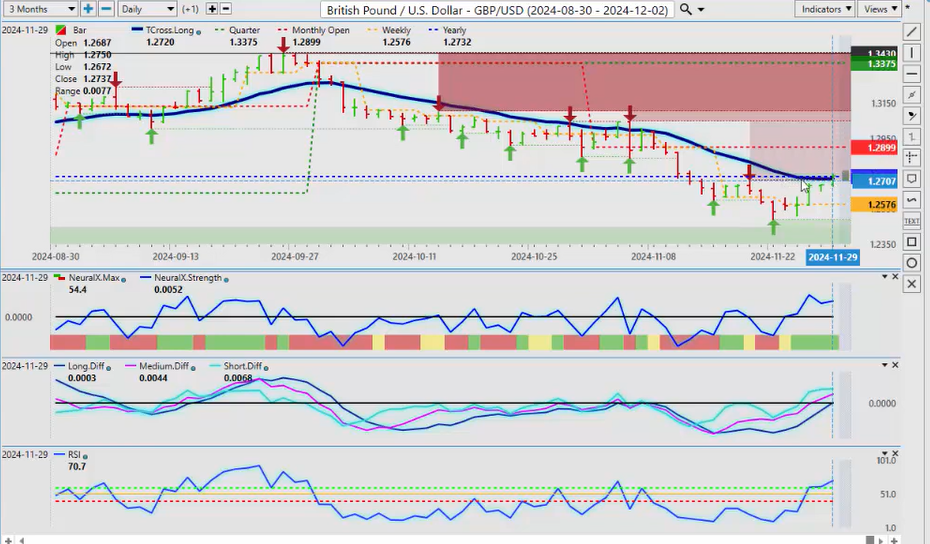Image resolution: width=930 pixels, height=544 pixels.
Task: Click the Quarter legend label
Action: pos(244,30)
